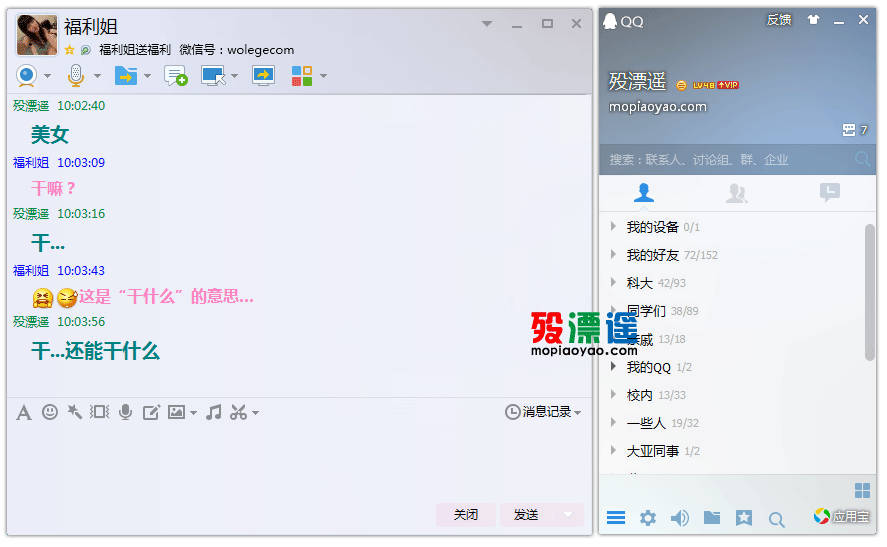887x547 pixels.
Task: Start a voice call with microphone icon
Action: point(76,75)
